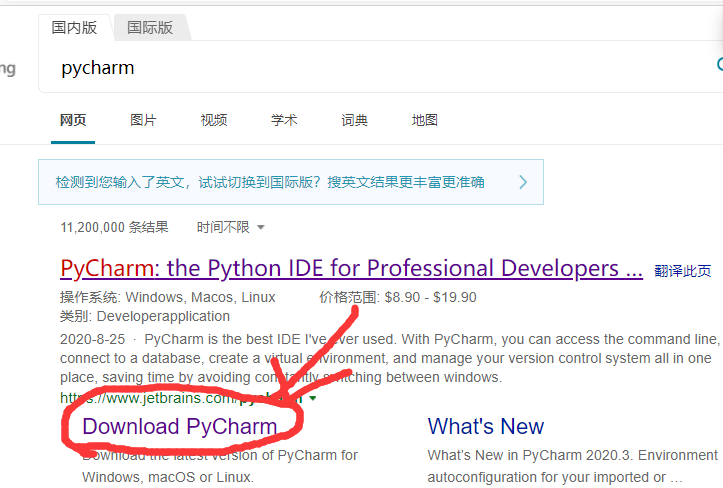Viewport: 723px width, 488px height.
Task: Click the 类别: Developerapplication text
Action: [x=145, y=316]
